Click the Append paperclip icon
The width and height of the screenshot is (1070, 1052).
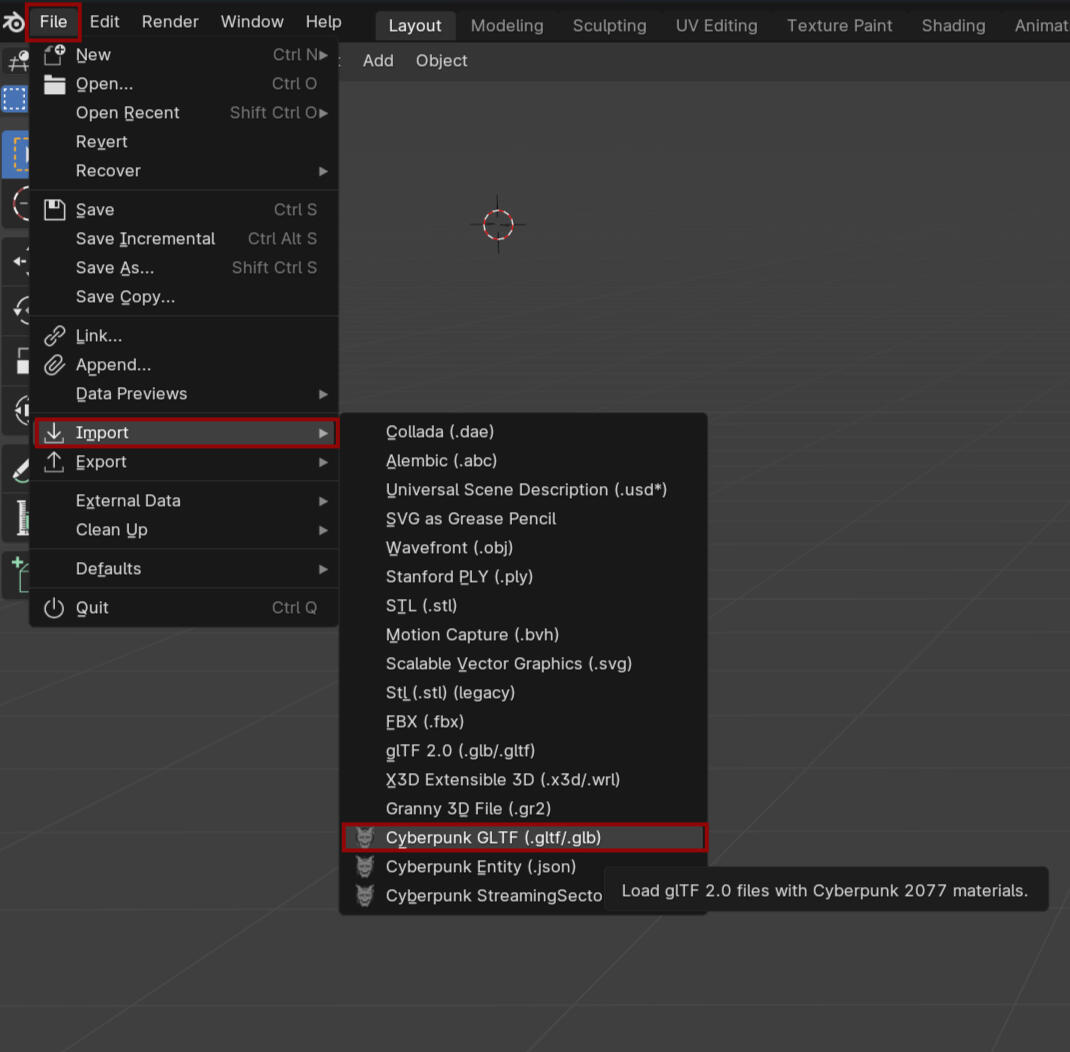click(54, 365)
